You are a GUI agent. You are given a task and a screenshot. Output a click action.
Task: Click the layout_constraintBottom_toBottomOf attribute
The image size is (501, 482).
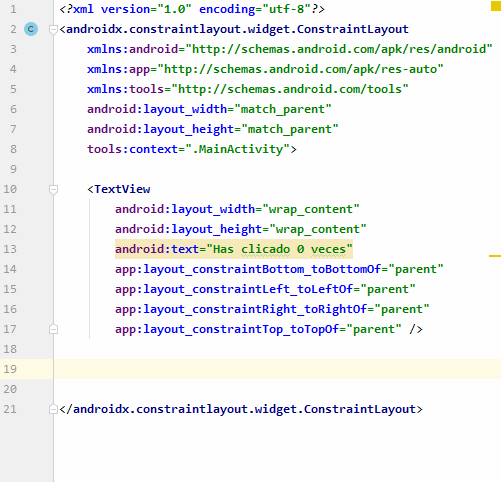point(248,269)
